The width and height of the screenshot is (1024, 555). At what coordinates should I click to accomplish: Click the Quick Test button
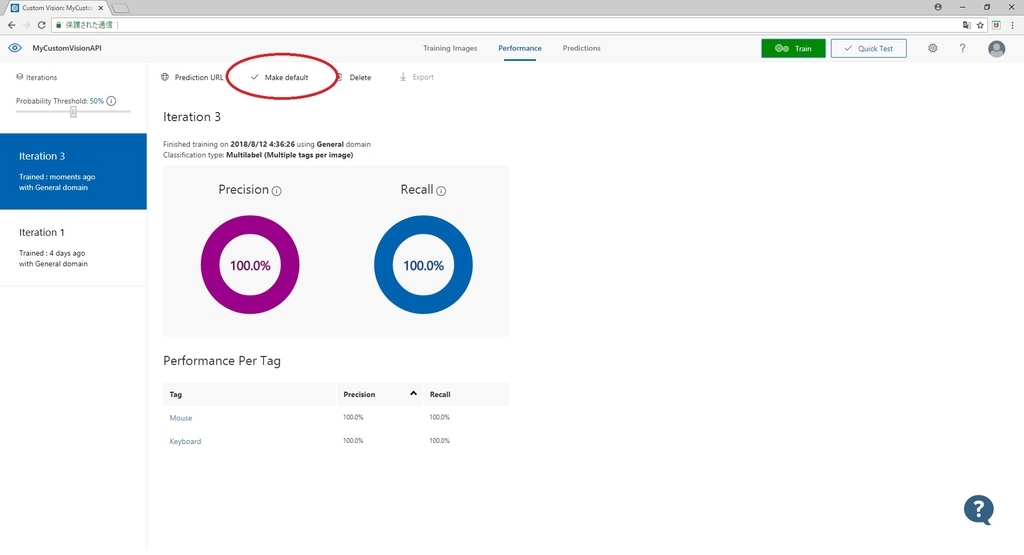pyautogui.click(x=869, y=48)
